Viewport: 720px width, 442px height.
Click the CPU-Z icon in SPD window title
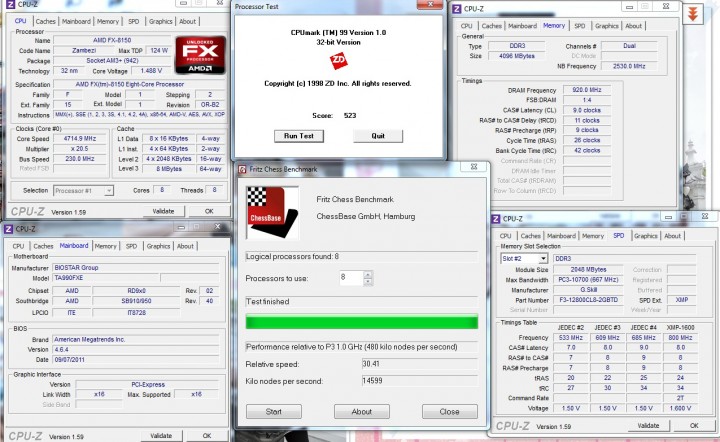point(496,219)
